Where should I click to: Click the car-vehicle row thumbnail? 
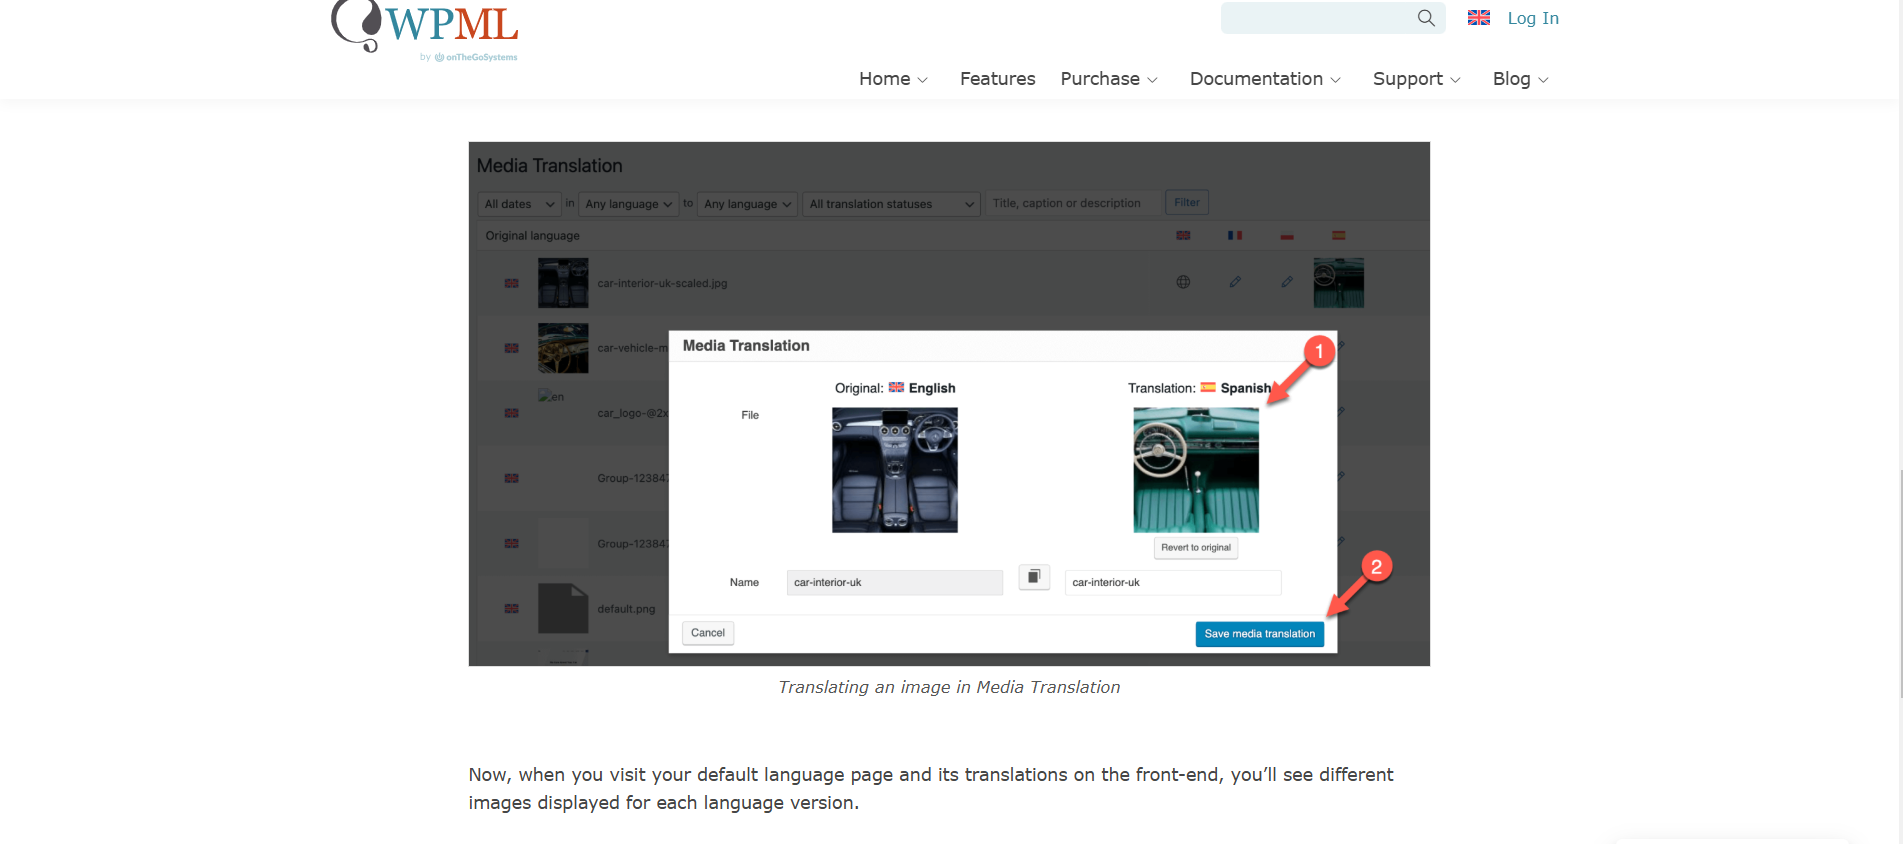[x=563, y=348]
